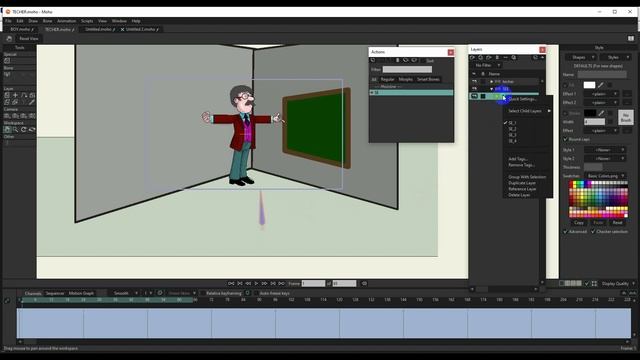The height and width of the screenshot is (360, 640).
Task: Choose Quick Settings from context menu
Action: 522,99
